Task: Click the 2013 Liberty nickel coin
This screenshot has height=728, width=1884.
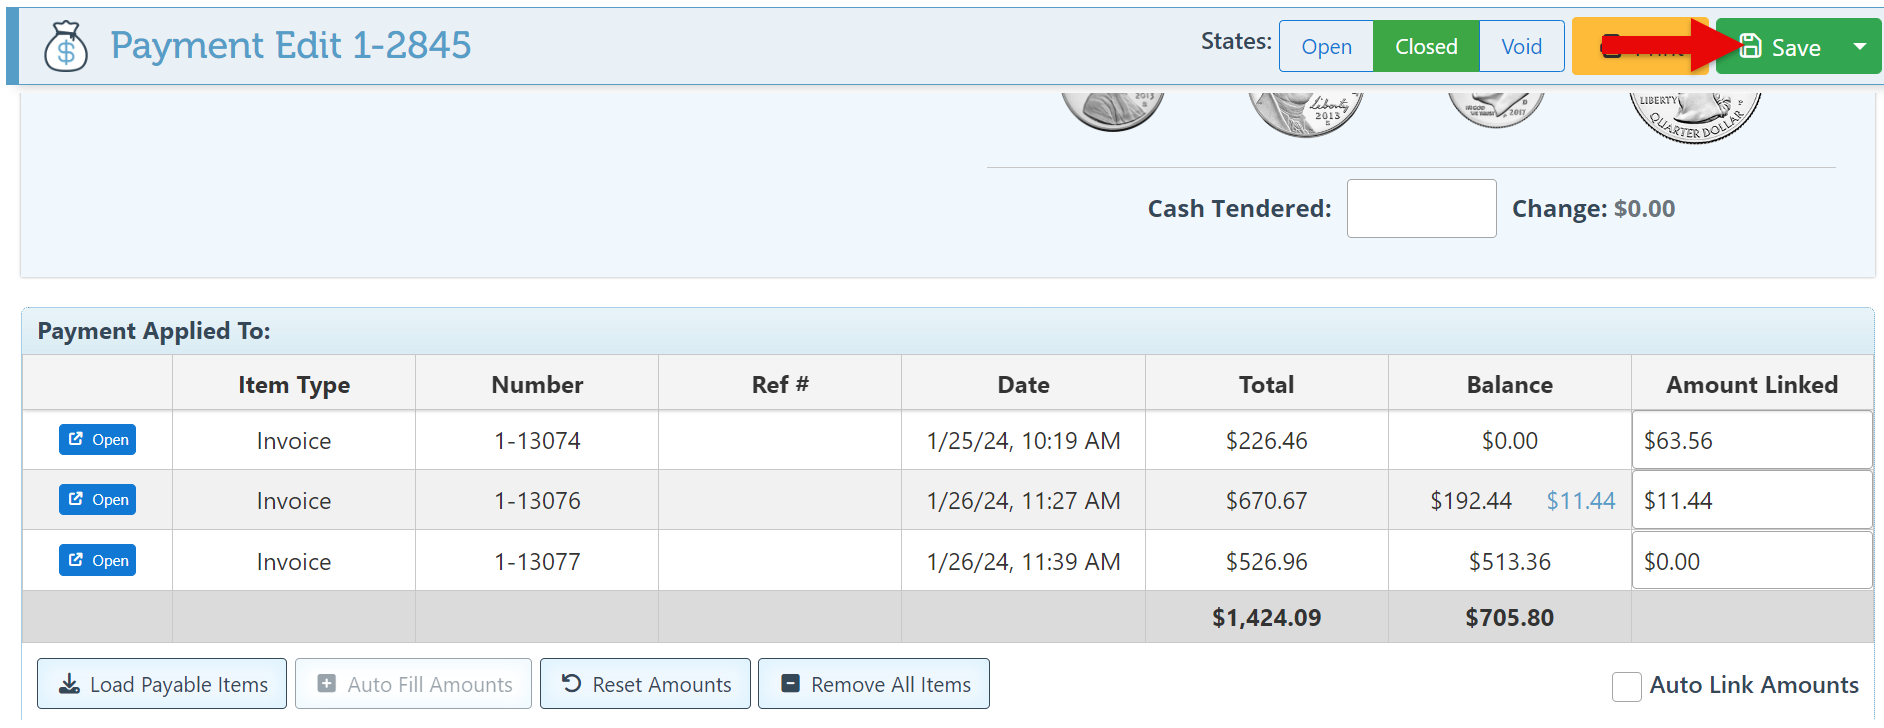Action: pos(1305,112)
